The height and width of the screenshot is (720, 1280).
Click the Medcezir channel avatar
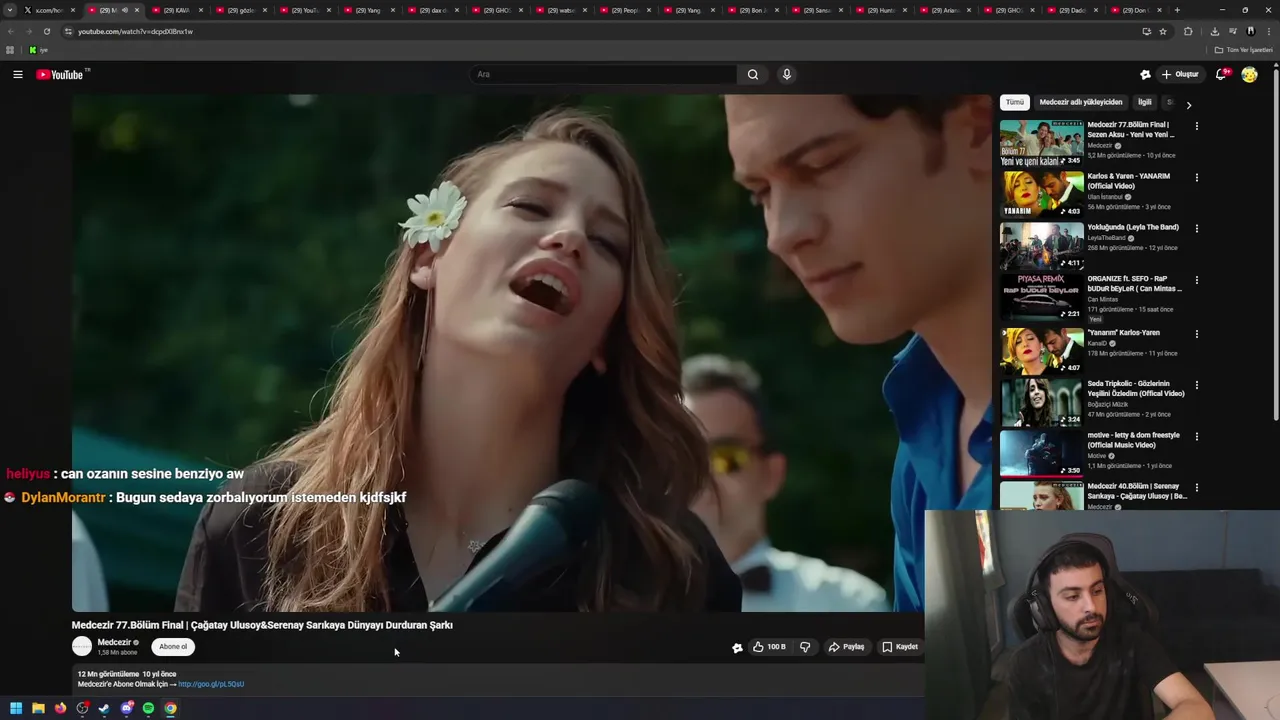pyautogui.click(x=82, y=647)
